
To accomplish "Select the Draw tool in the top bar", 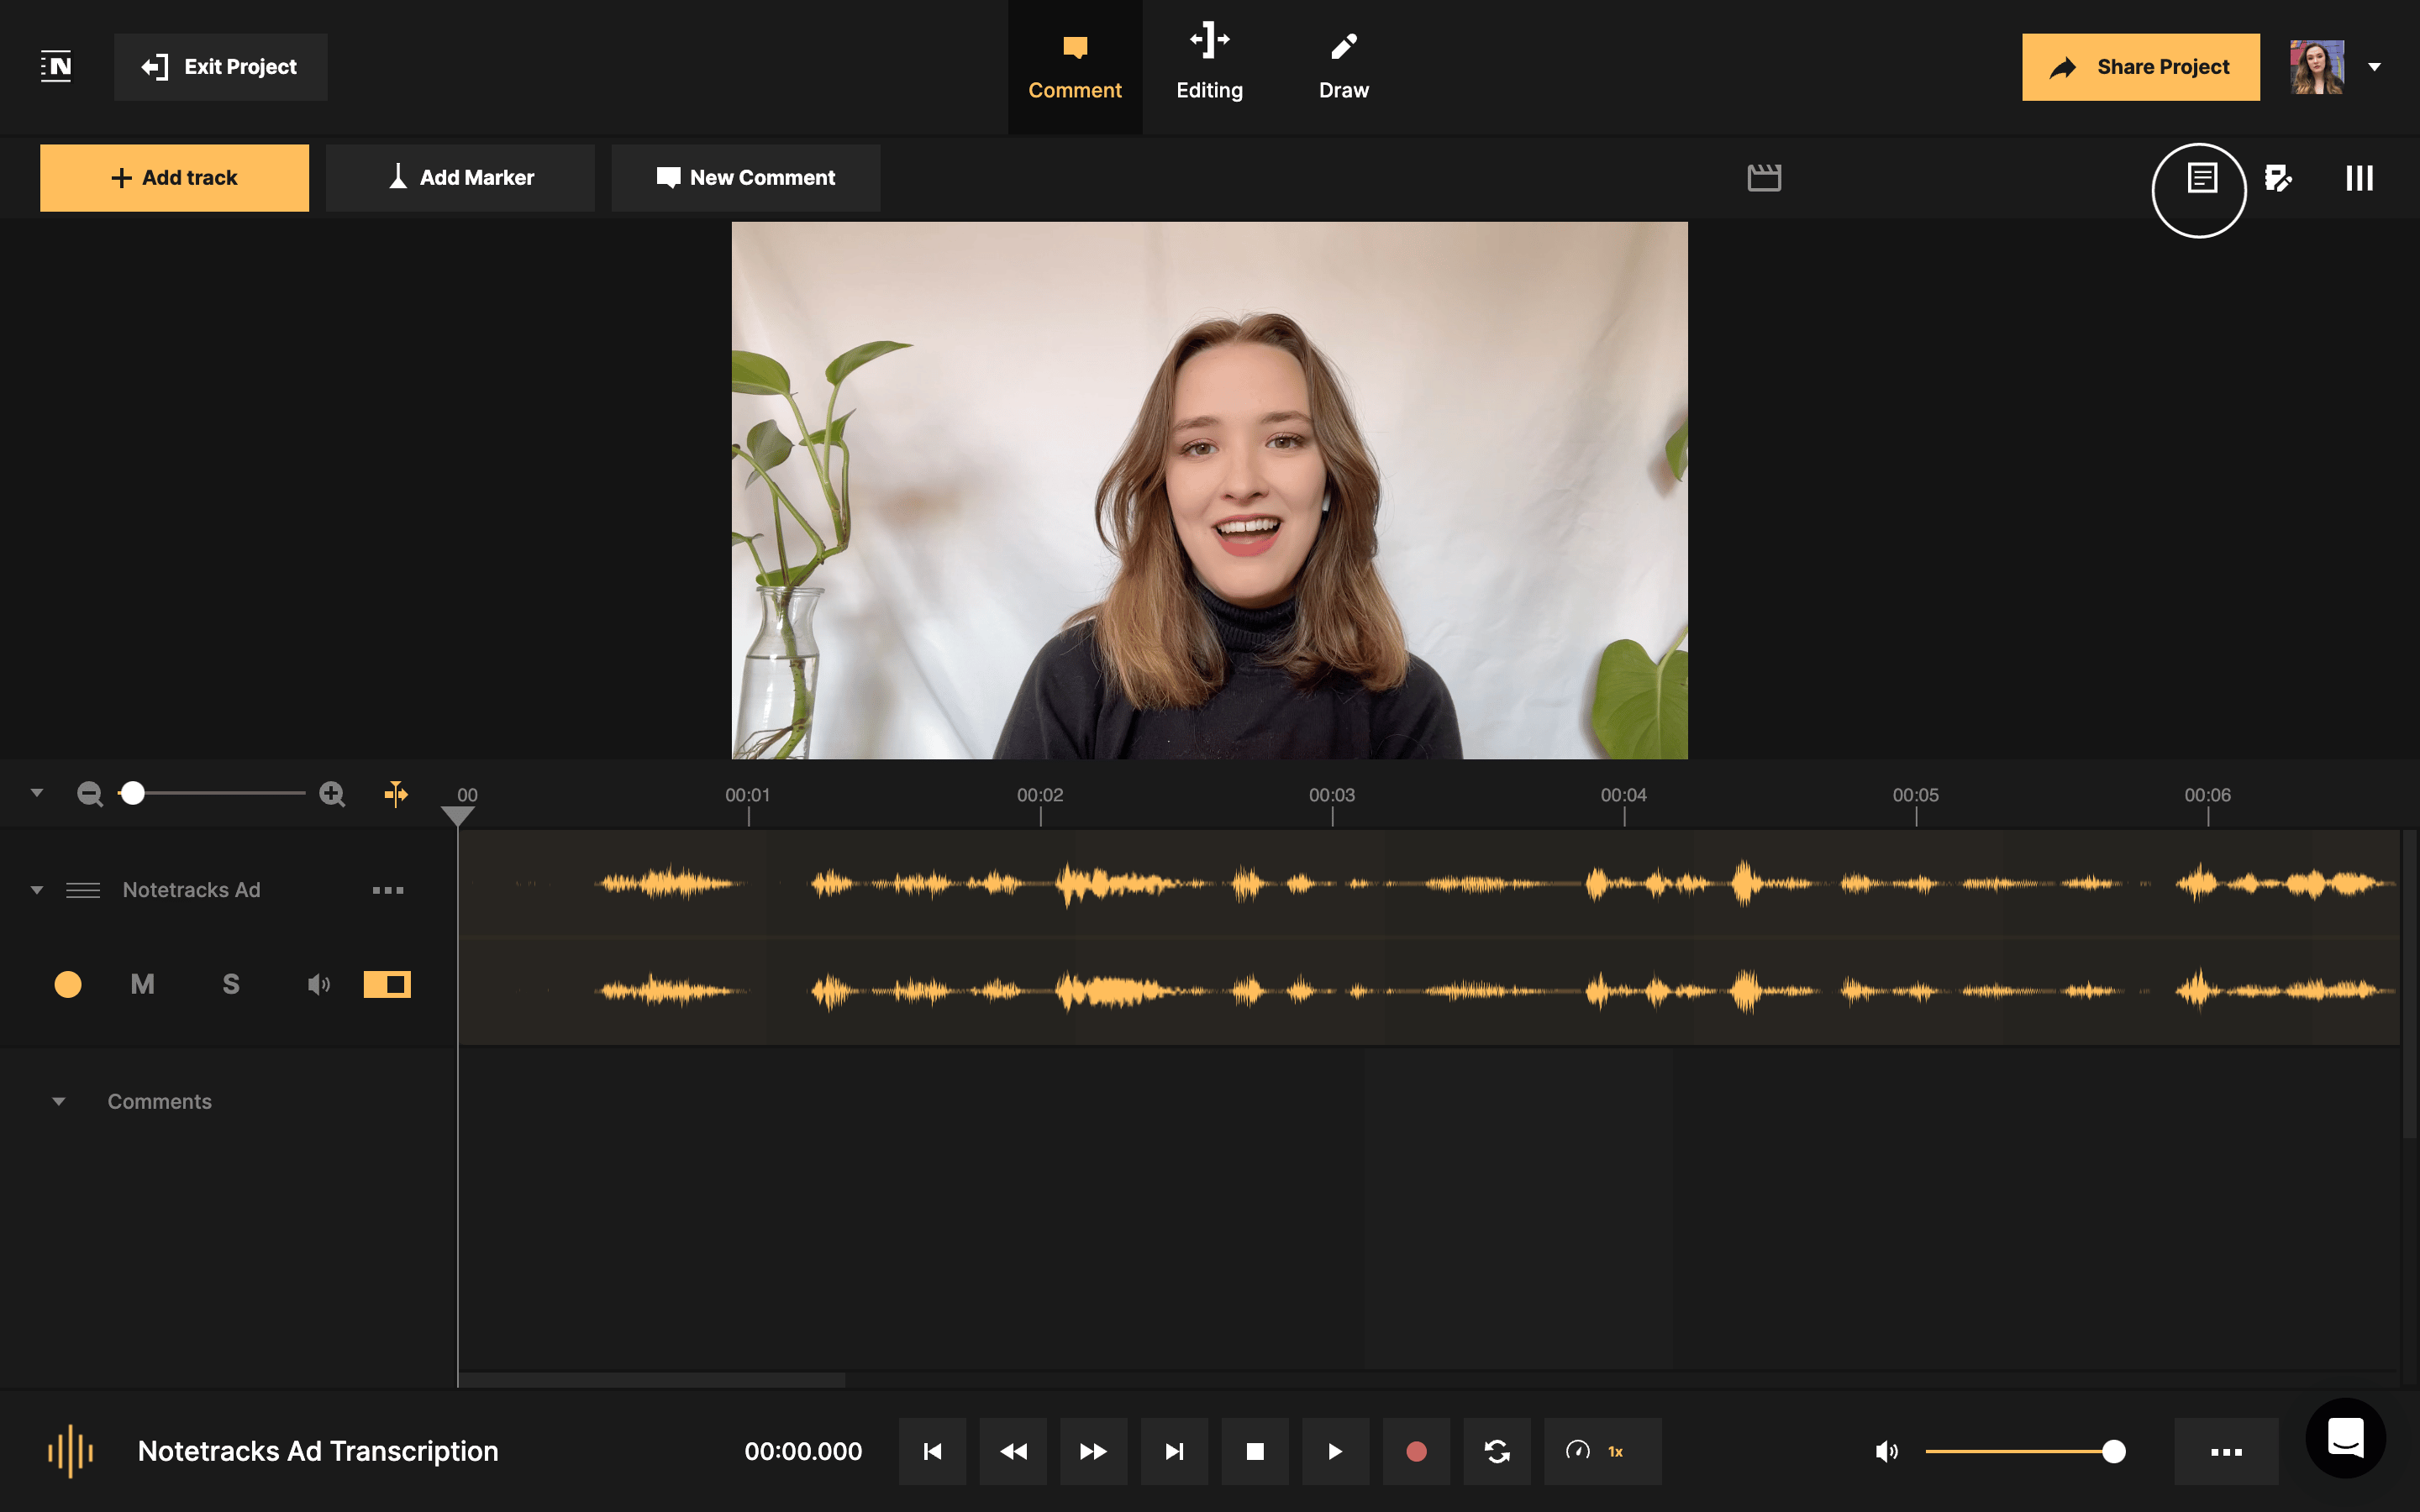I will pyautogui.click(x=1343, y=65).
